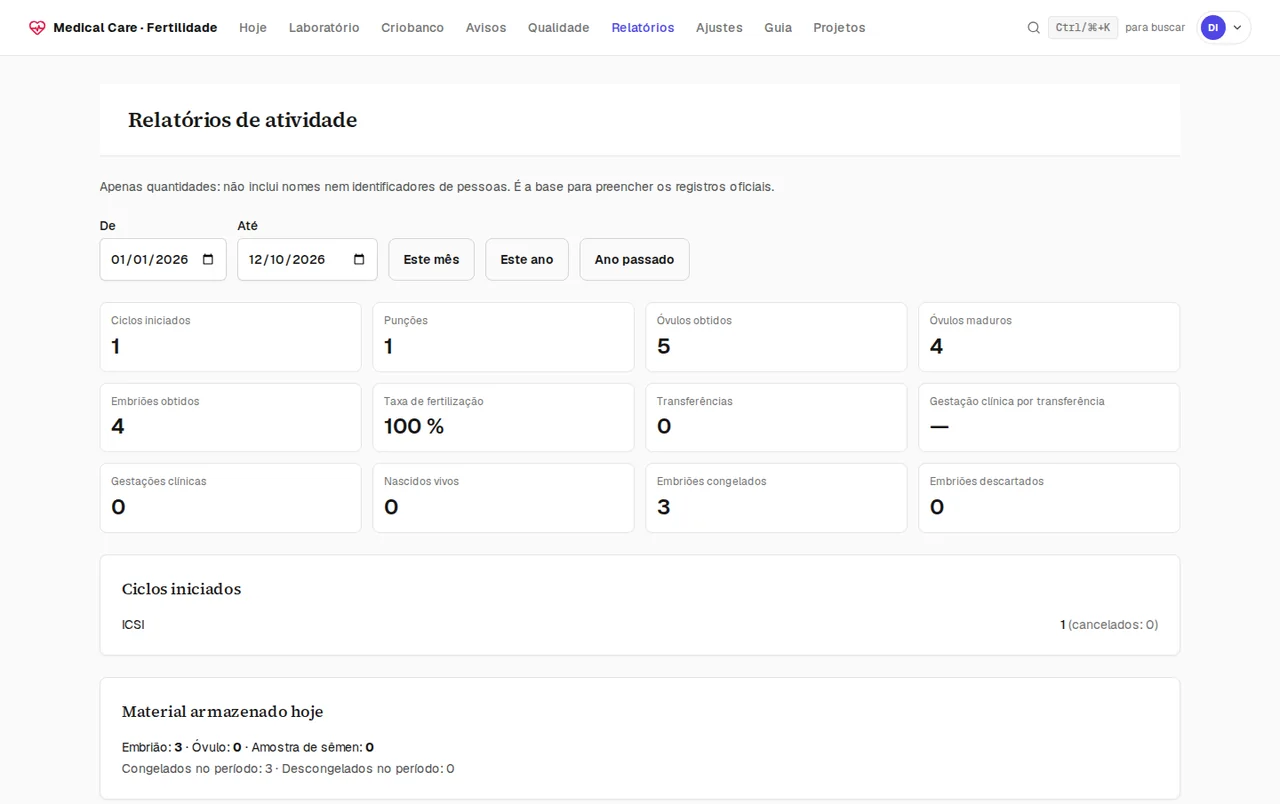Go to Projetos
1280x804 pixels.
(839, 28)
